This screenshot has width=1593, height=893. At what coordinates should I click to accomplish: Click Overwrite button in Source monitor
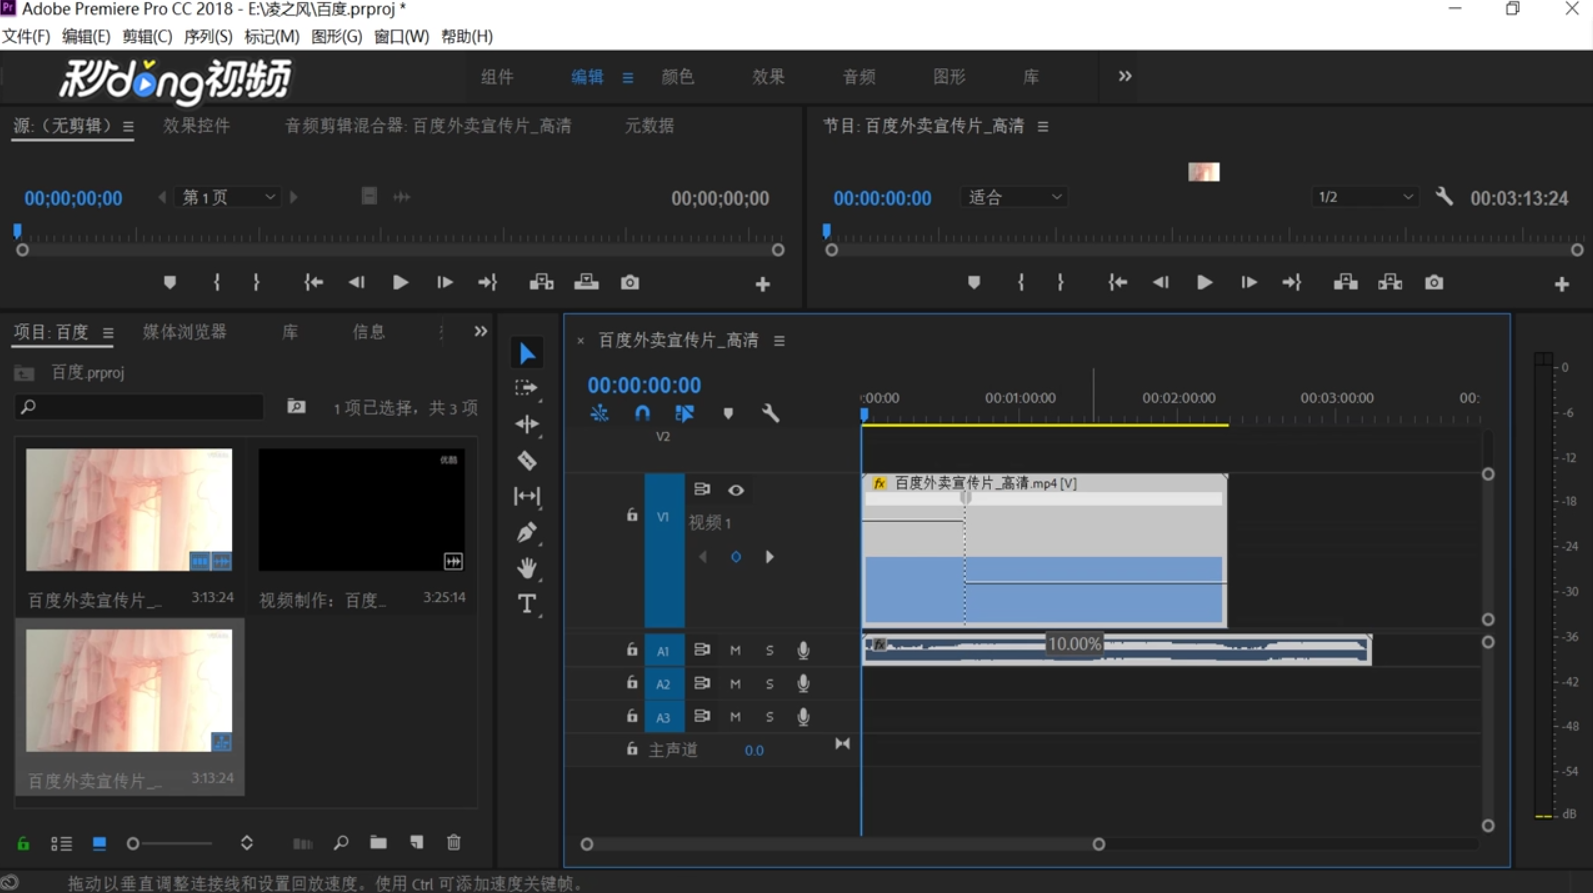coord(586,283)
